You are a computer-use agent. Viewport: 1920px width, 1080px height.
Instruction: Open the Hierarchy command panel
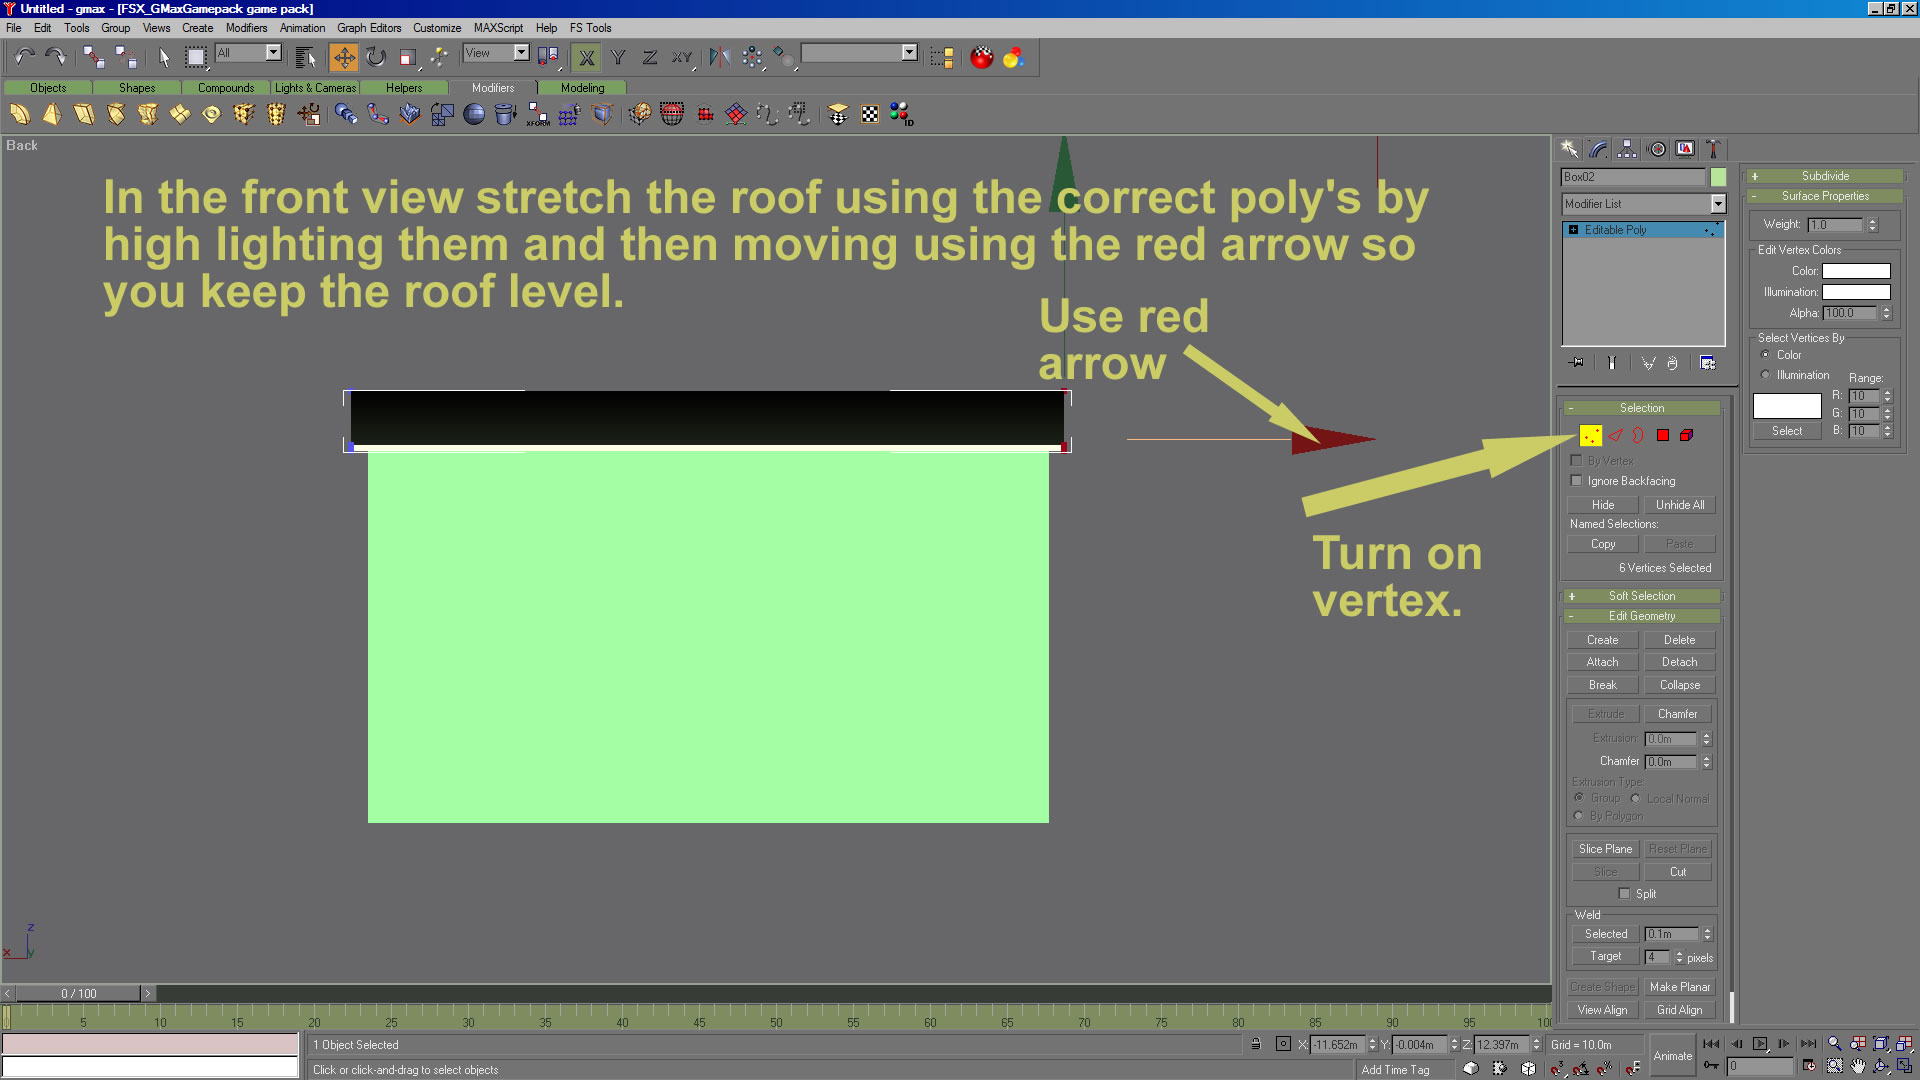[x=1627, y=149]
